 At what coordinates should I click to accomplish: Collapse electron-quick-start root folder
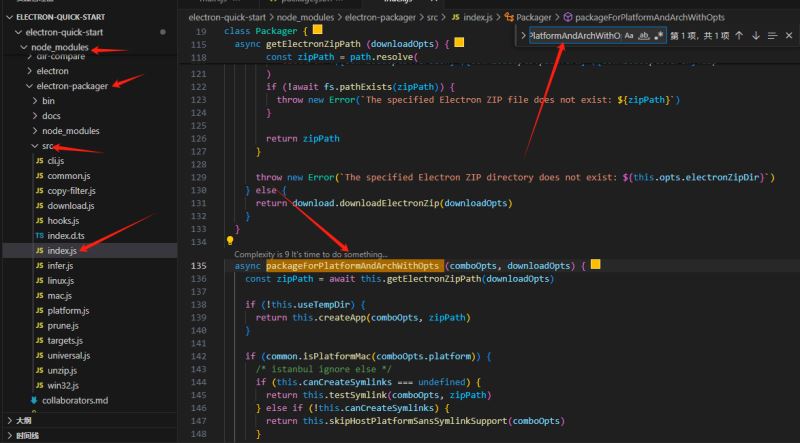(x=19, y=32)
